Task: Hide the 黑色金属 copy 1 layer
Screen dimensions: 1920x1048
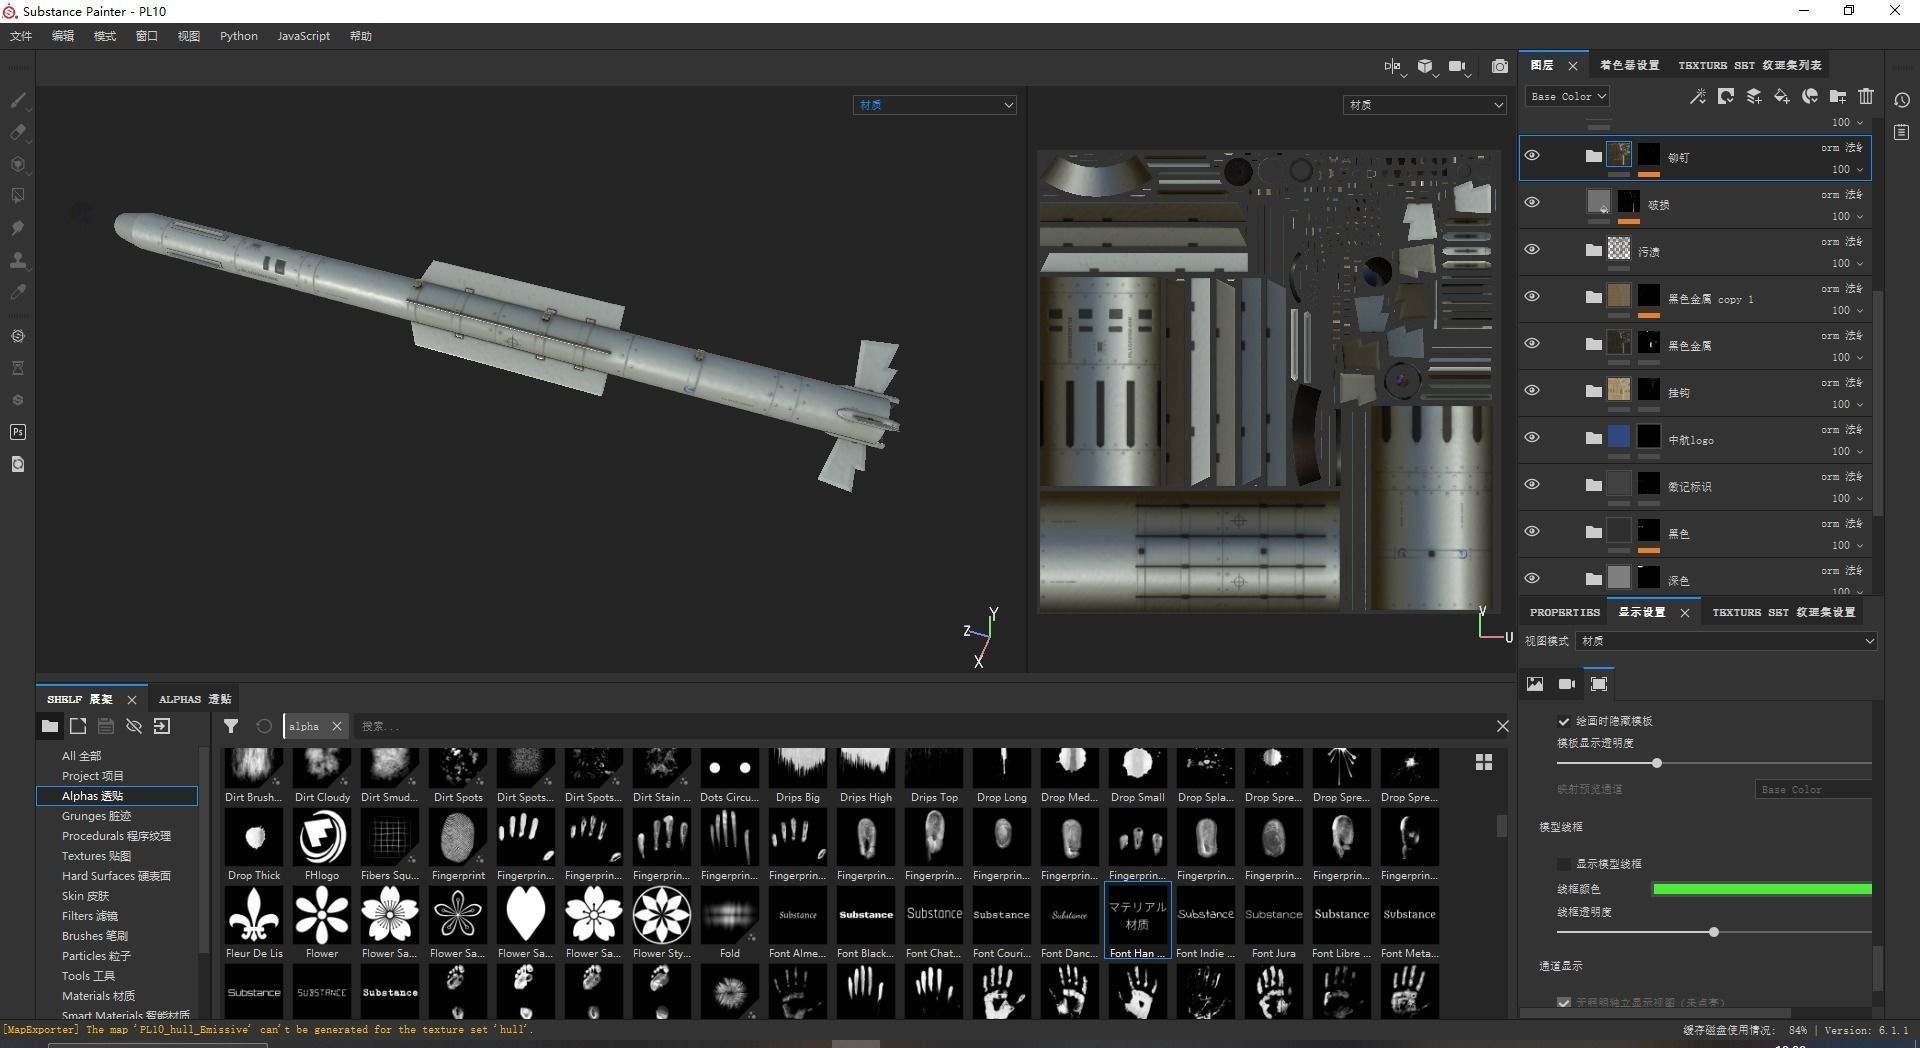Action: coord(1532,296)
